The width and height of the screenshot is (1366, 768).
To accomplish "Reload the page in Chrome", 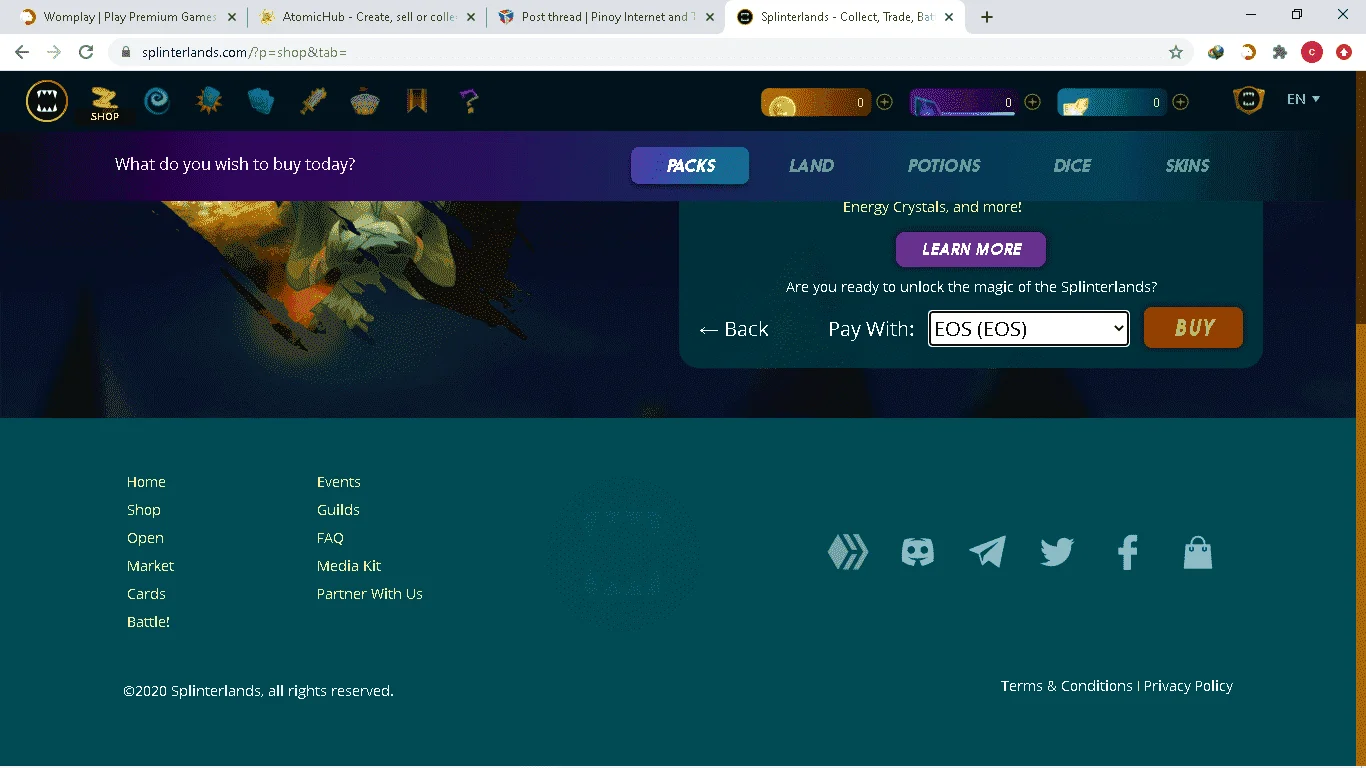I will 86,52.
